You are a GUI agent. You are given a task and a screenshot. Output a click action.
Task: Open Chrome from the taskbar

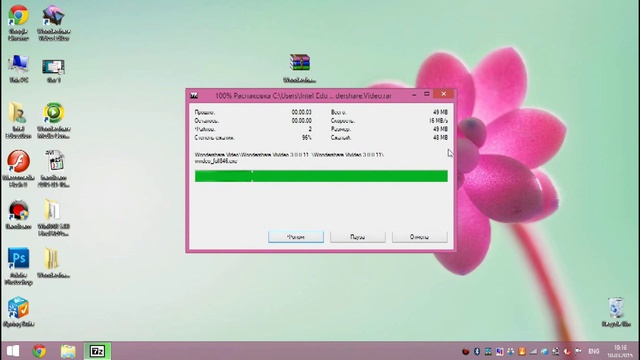(x=39, y=351)
